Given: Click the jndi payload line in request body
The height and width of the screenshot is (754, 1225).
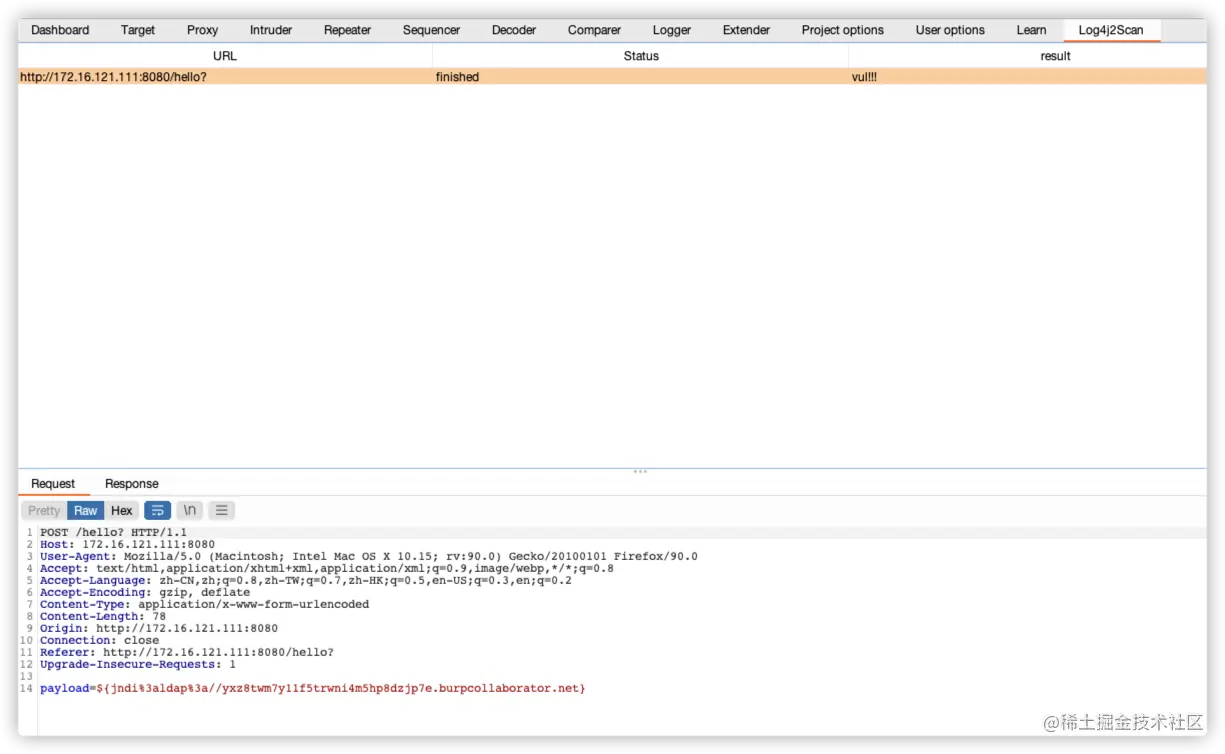Looking at the screenshot, I should coord(313,688).
